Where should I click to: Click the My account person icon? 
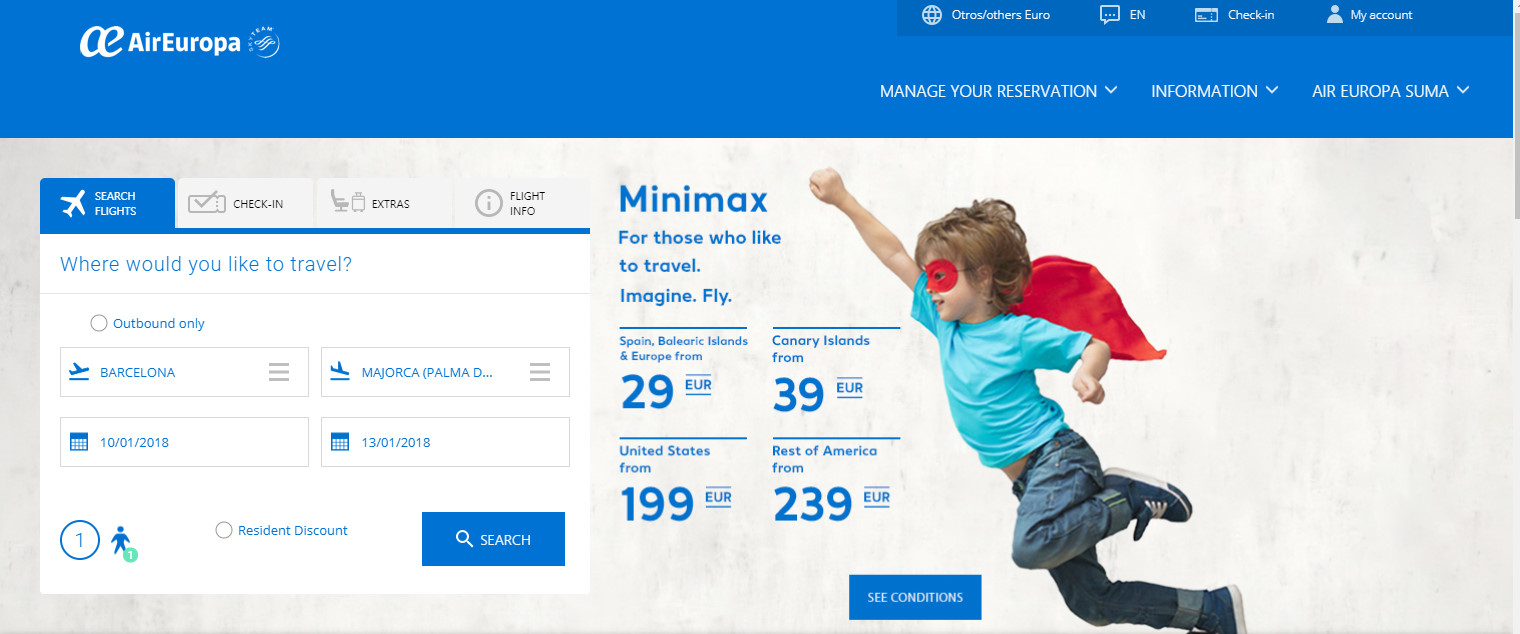point(1334,14)
